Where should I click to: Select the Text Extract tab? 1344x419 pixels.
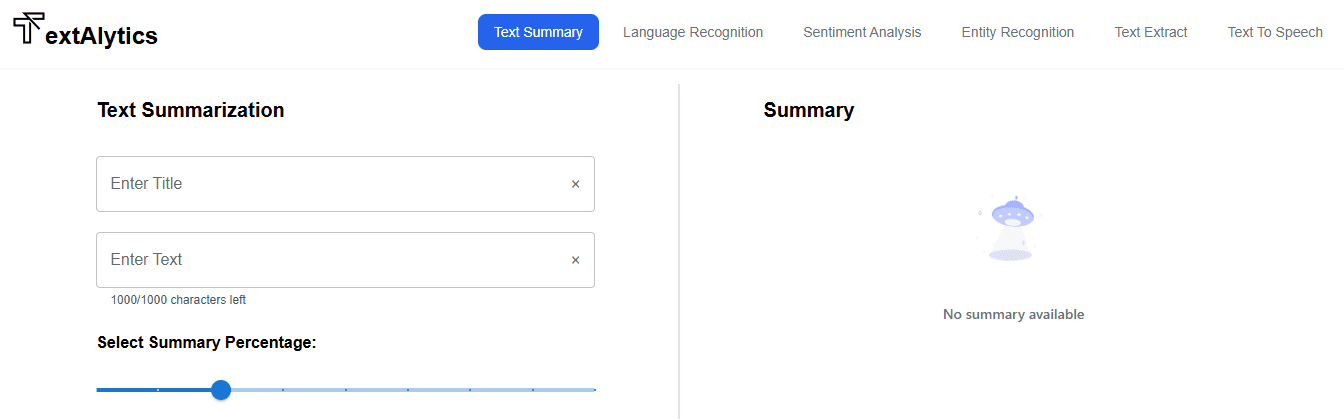1151,32
